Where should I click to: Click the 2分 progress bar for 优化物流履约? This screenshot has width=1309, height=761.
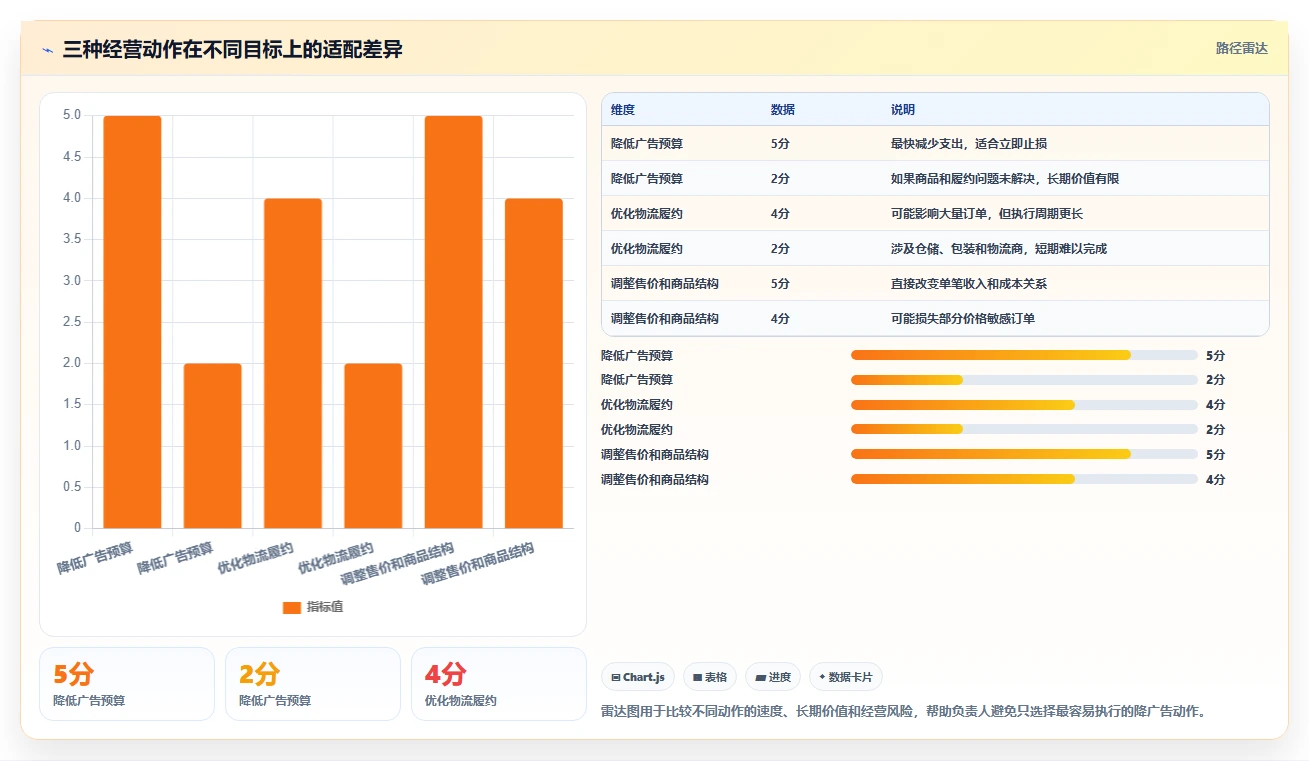point(1024,429)
